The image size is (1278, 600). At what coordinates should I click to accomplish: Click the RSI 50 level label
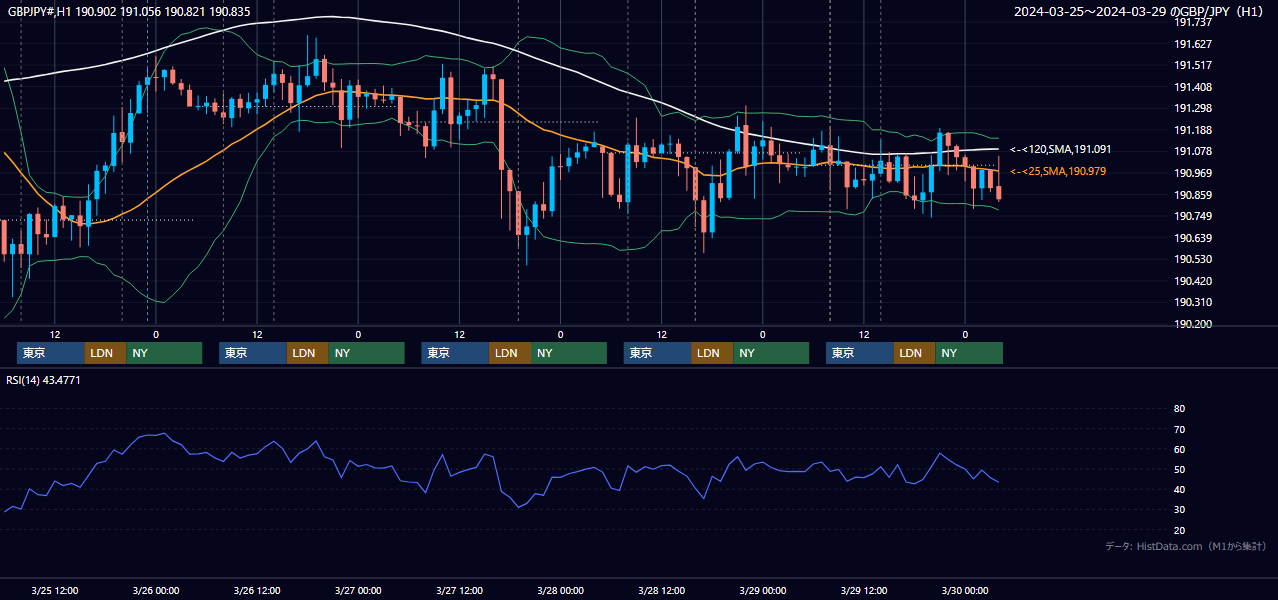(x=1179, y=469)
